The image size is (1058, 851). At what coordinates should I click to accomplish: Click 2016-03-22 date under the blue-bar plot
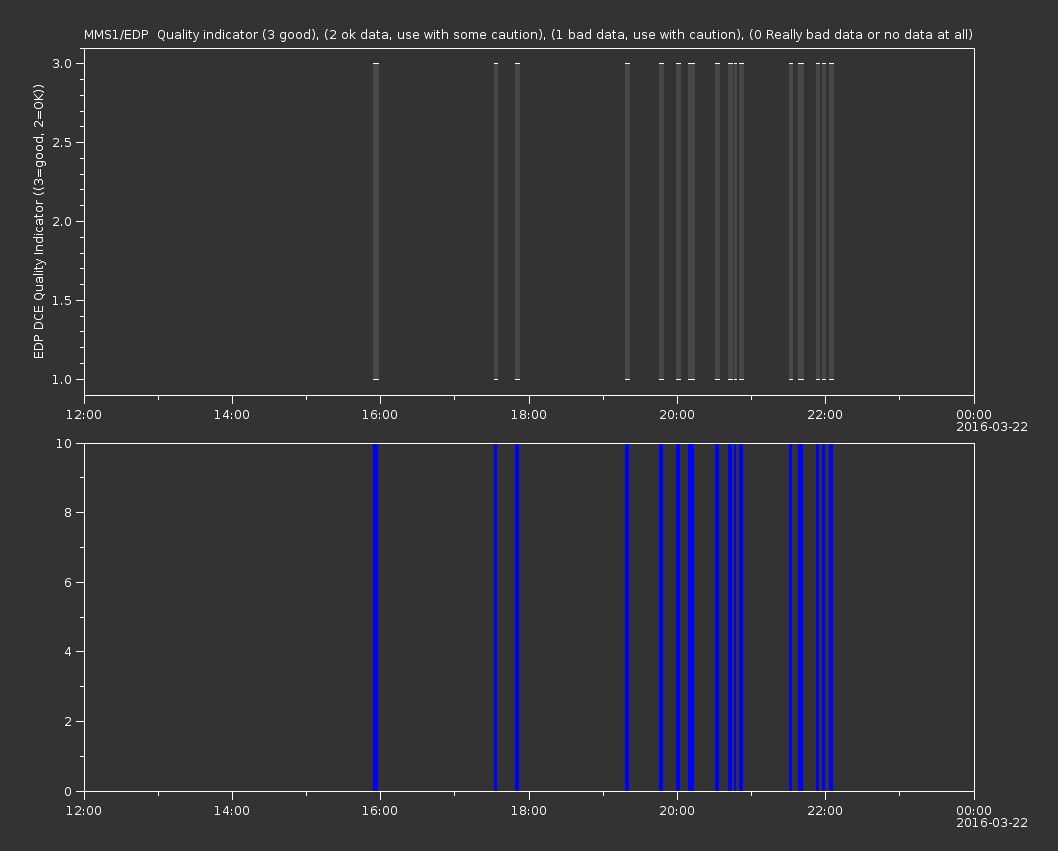tap(992, 823)
